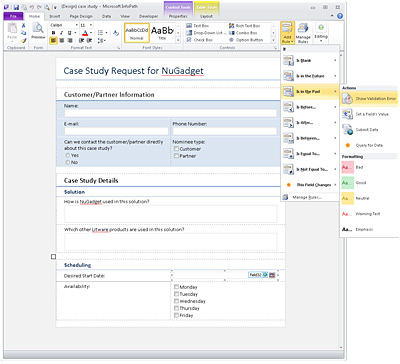
Task: Cut selection with the scissors icon
Action: [x=23, y=26]
